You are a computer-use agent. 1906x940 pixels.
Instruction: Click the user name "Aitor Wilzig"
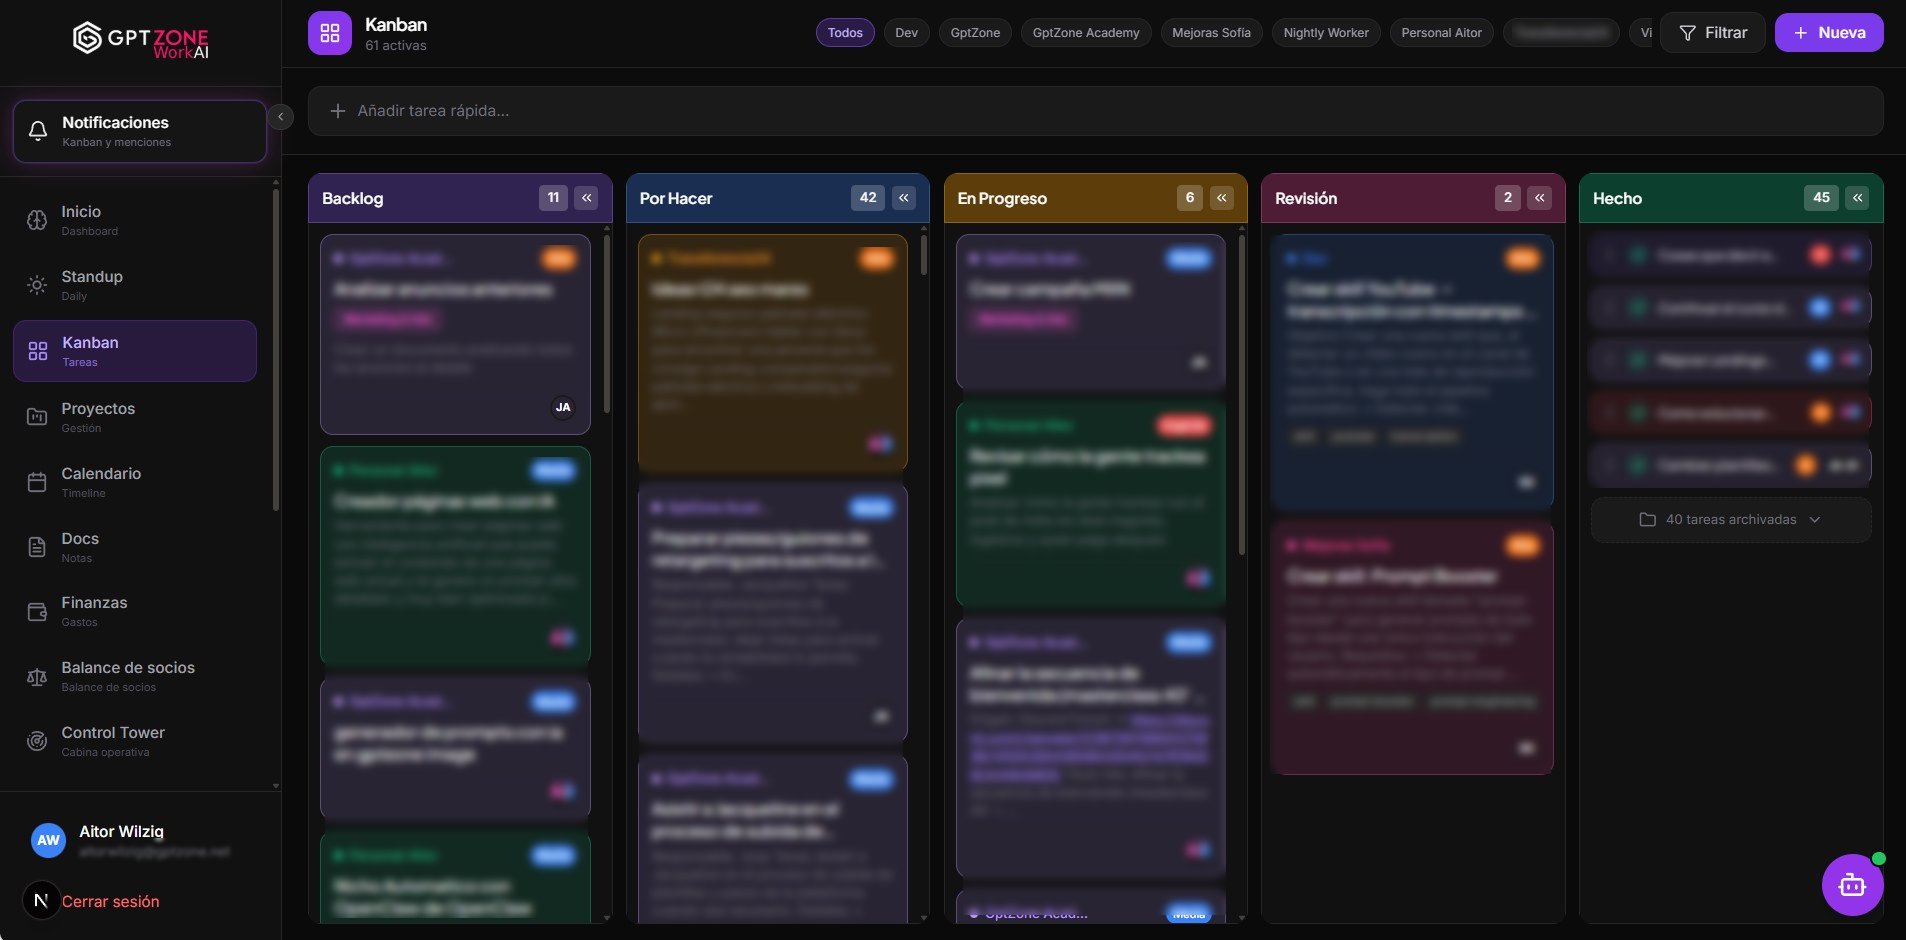(x=121, y=832)
